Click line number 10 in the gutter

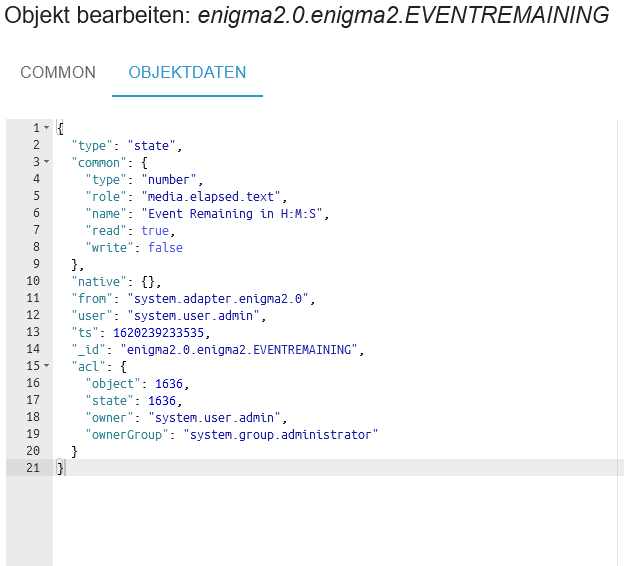(33, 281)
